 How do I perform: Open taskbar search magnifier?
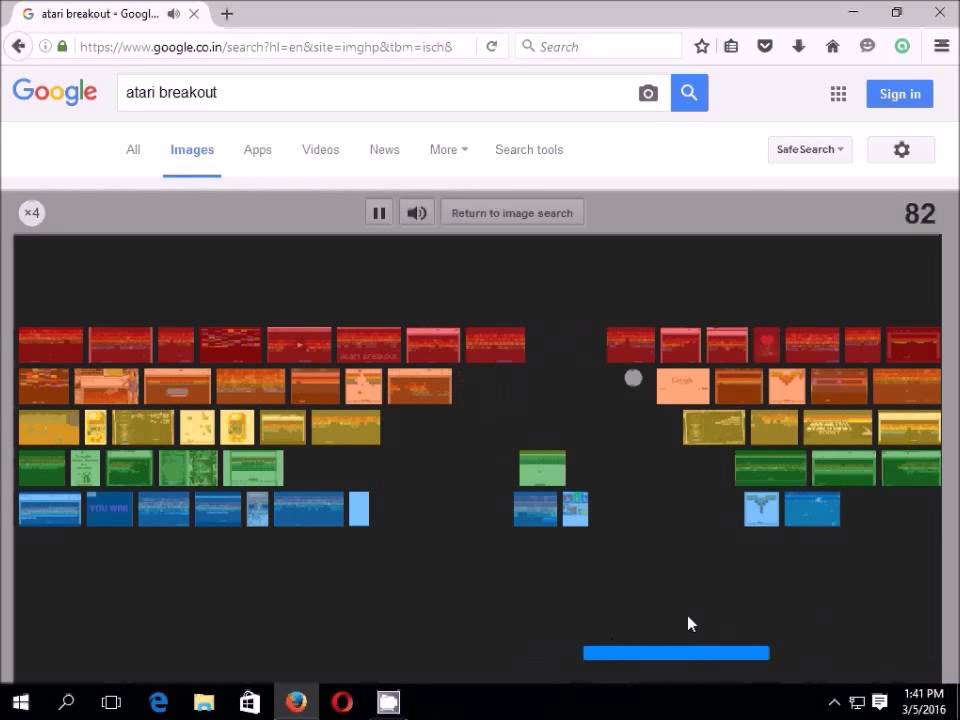(x=66, y=702)
